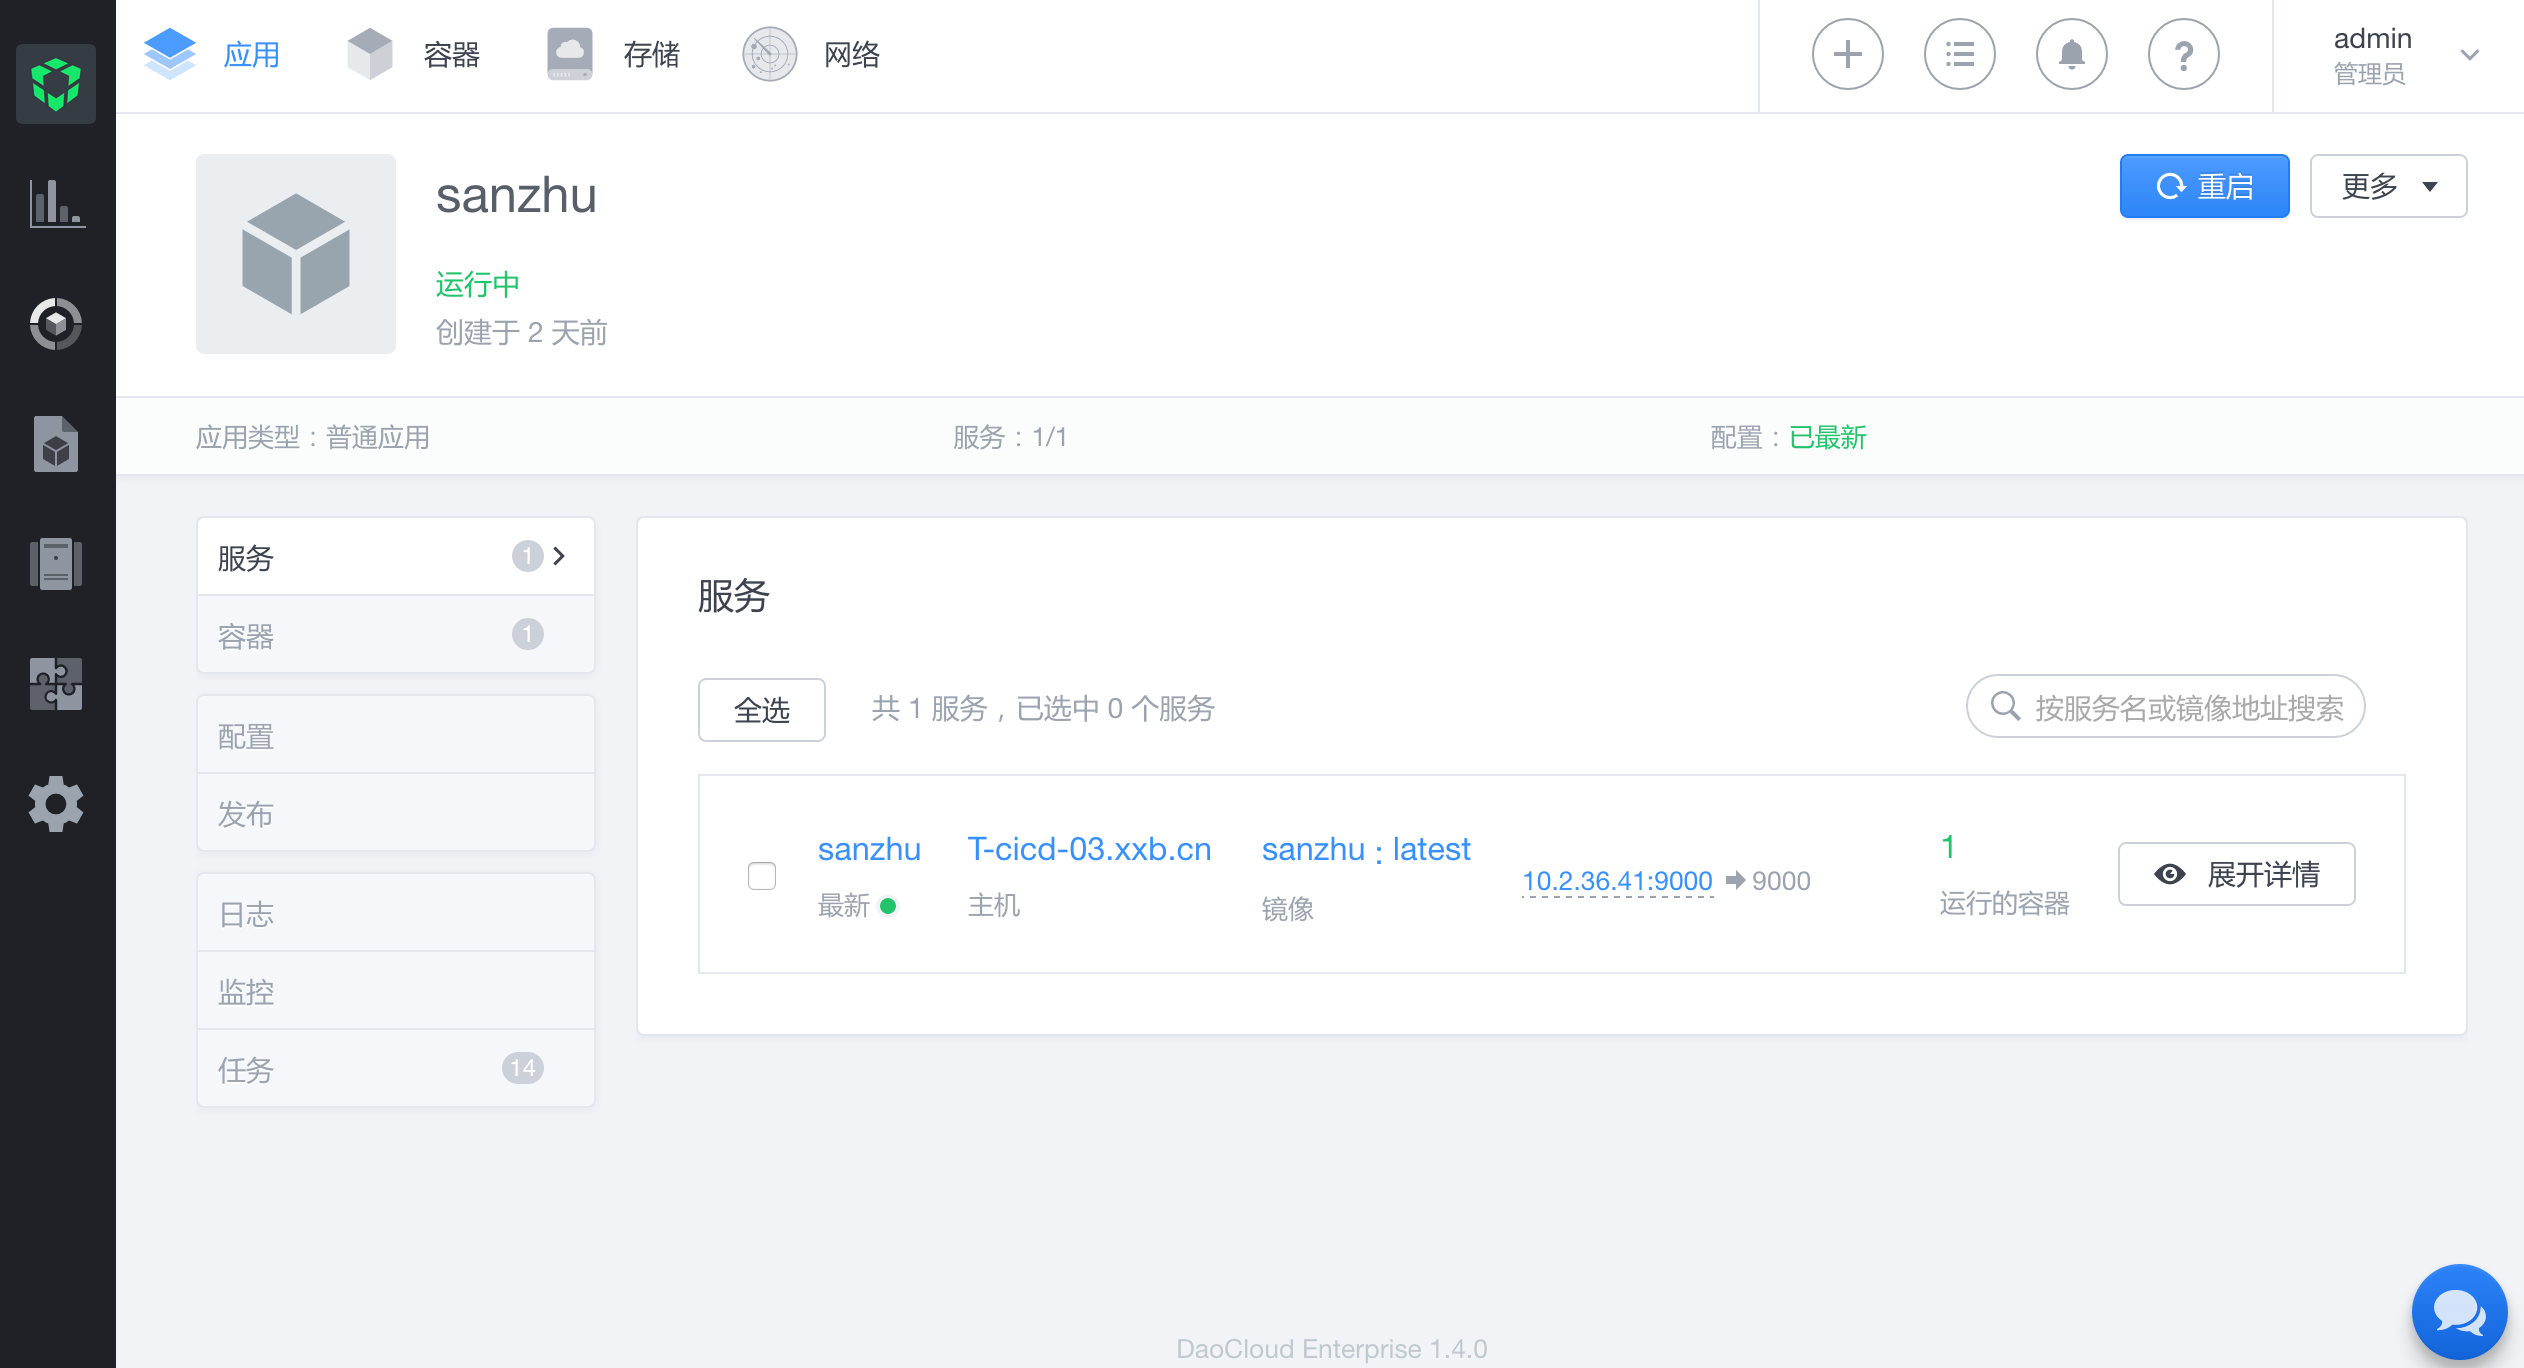Focus the service search input field

click(x=2166, y=706)
